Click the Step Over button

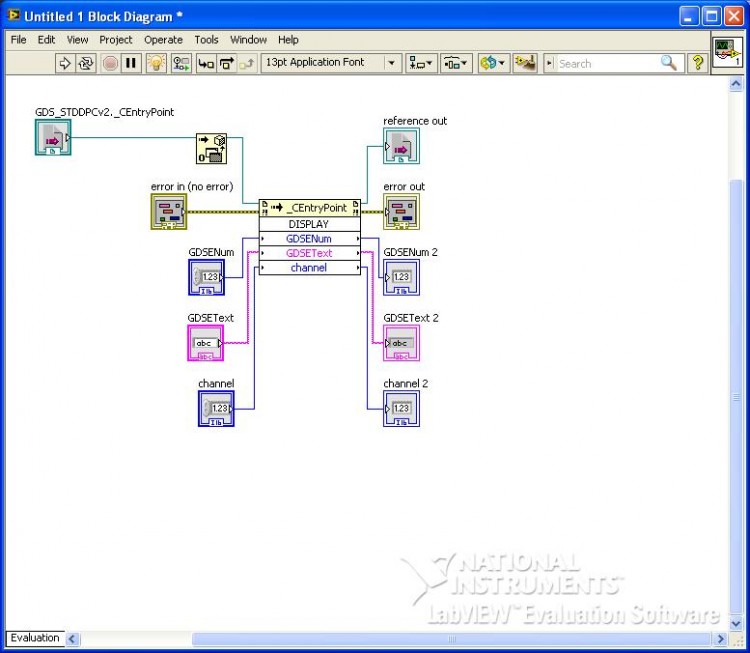point(227,63)
